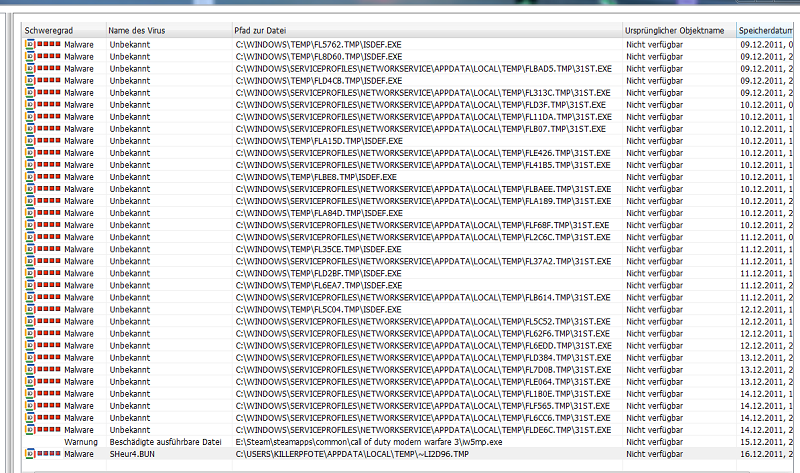
Task: Select path ending FLDE6C.TMP\31ST.EXE
Action: [x=423, y=430]
